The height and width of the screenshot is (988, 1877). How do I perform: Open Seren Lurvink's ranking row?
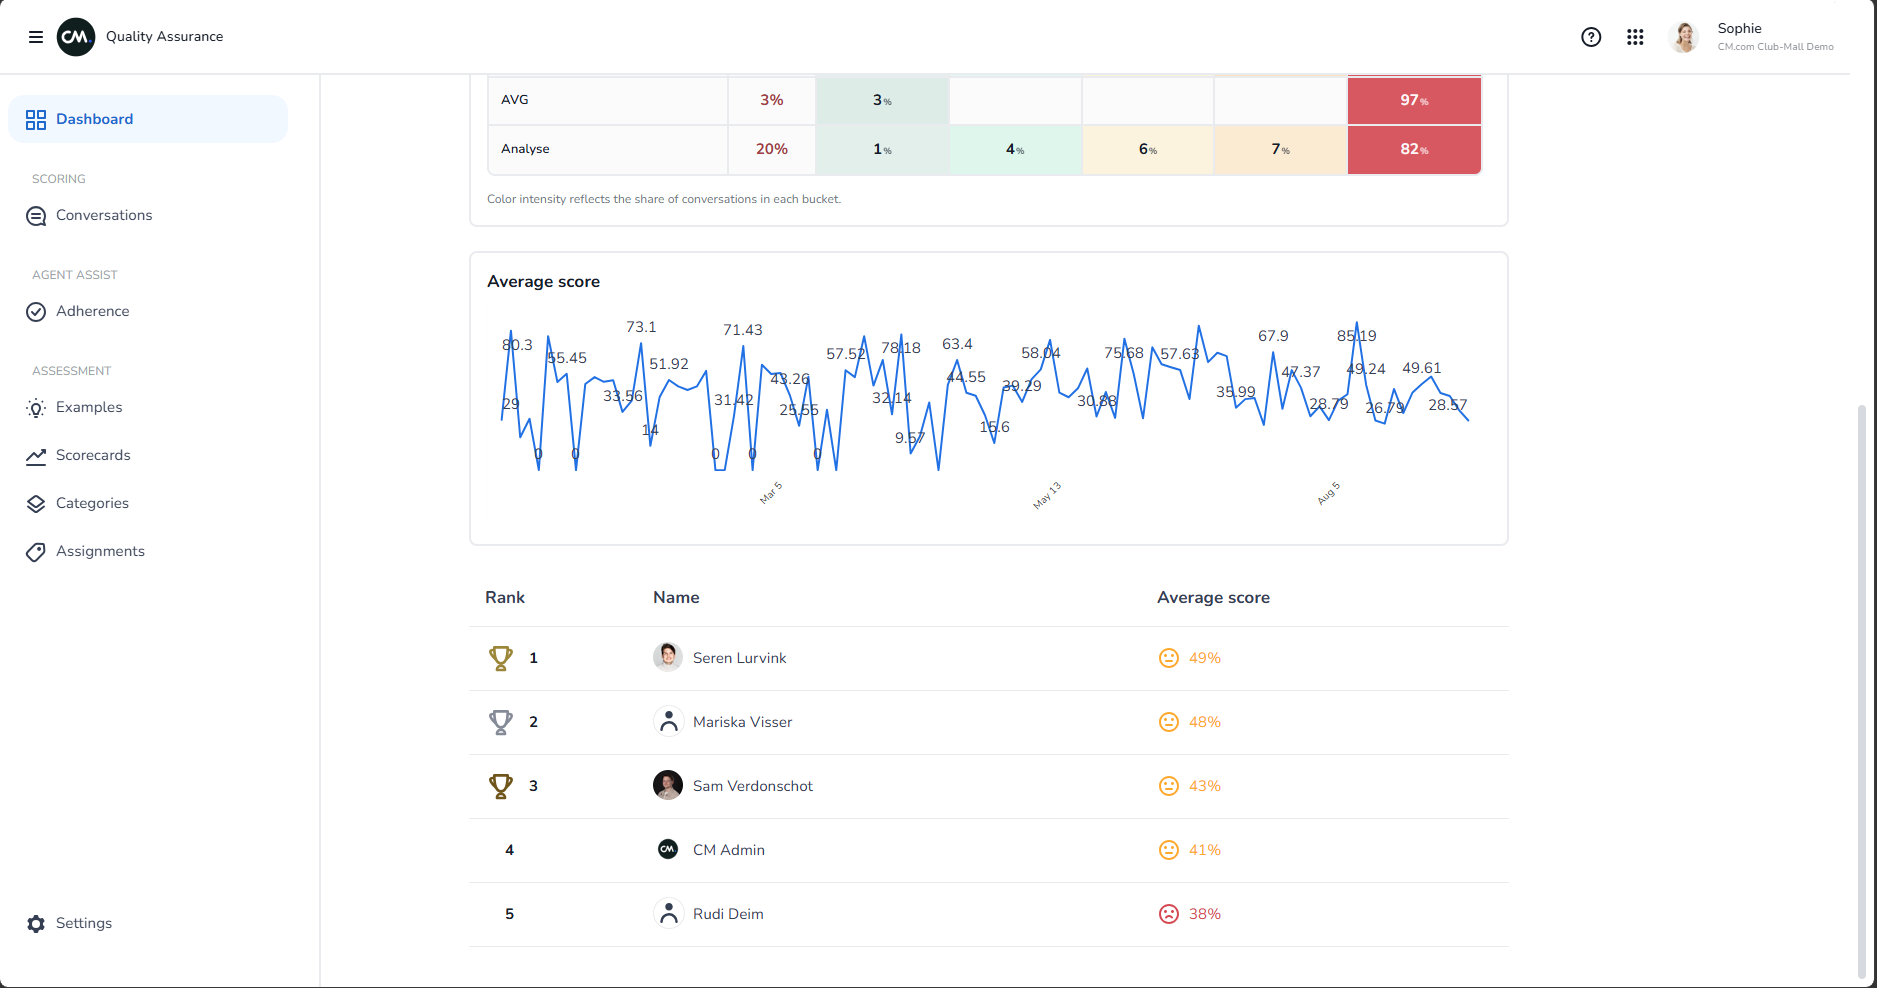(x=989, y=658)
